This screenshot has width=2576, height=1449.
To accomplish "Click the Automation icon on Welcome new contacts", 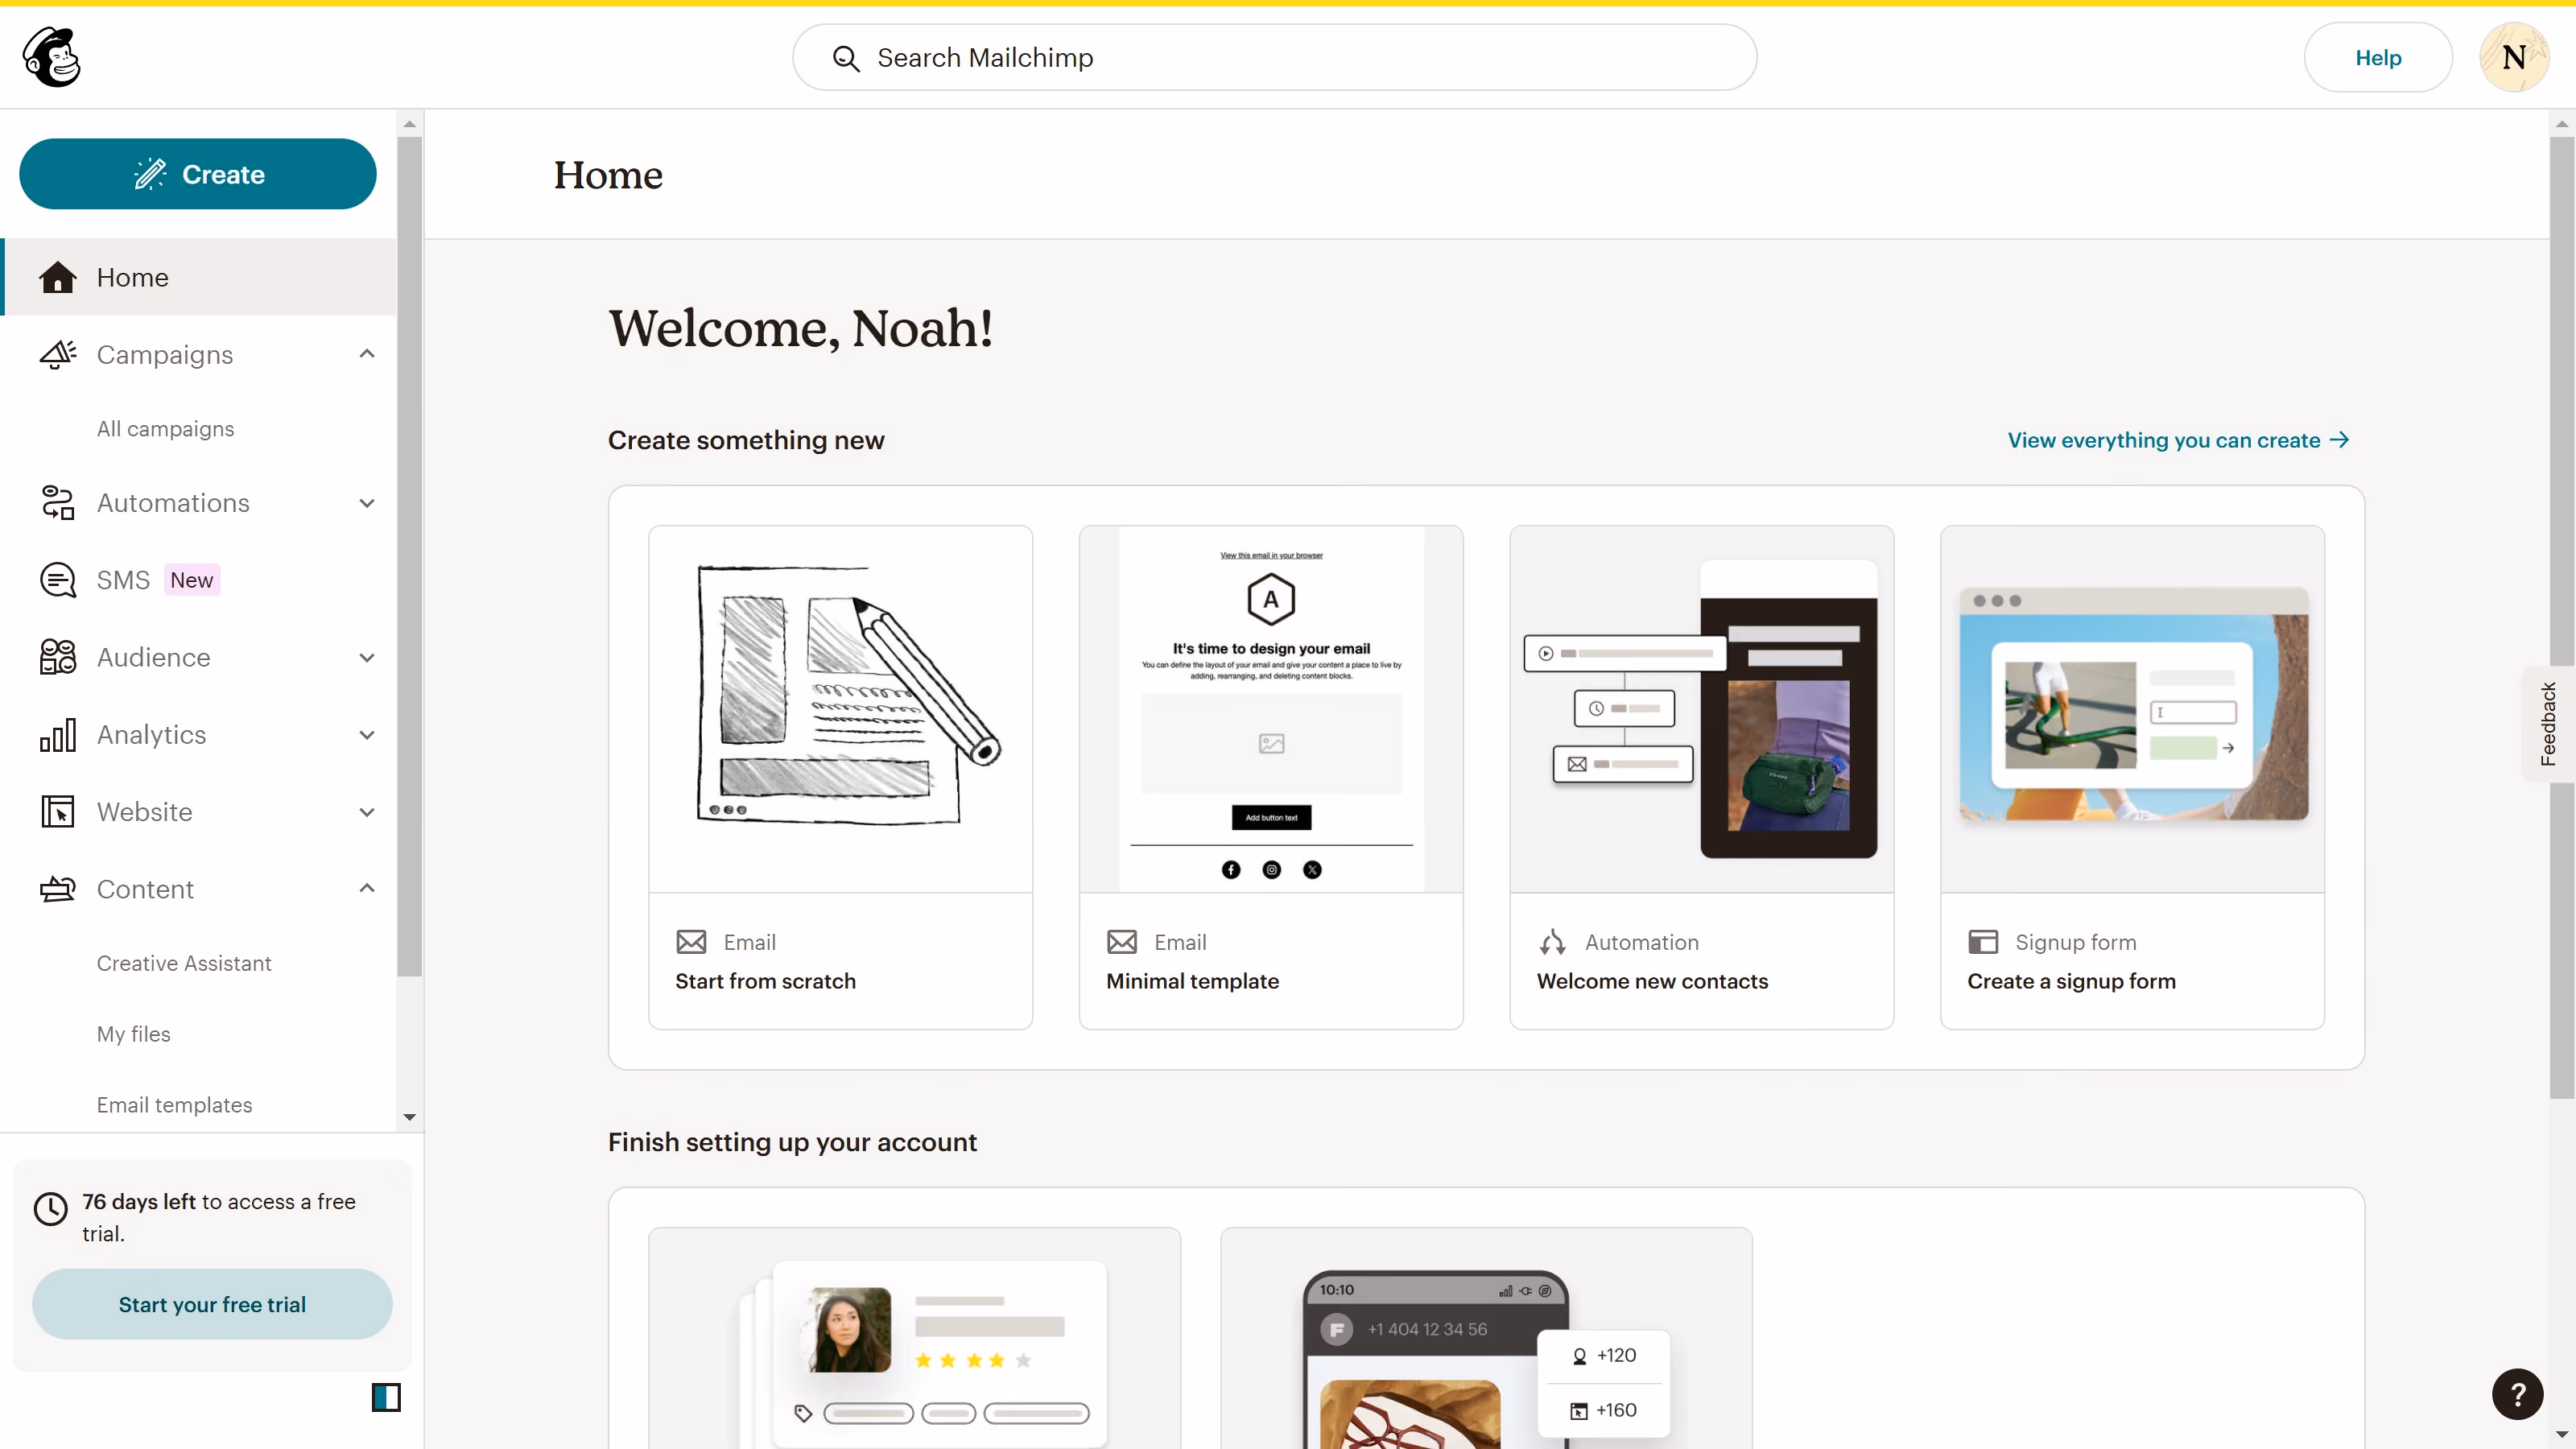I will [x=1553, y=942].
